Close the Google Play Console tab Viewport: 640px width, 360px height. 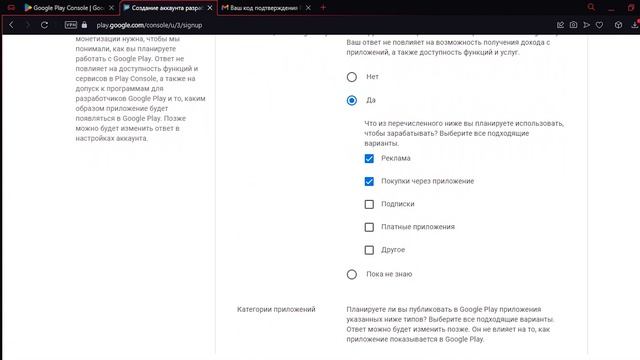(111, 8)
